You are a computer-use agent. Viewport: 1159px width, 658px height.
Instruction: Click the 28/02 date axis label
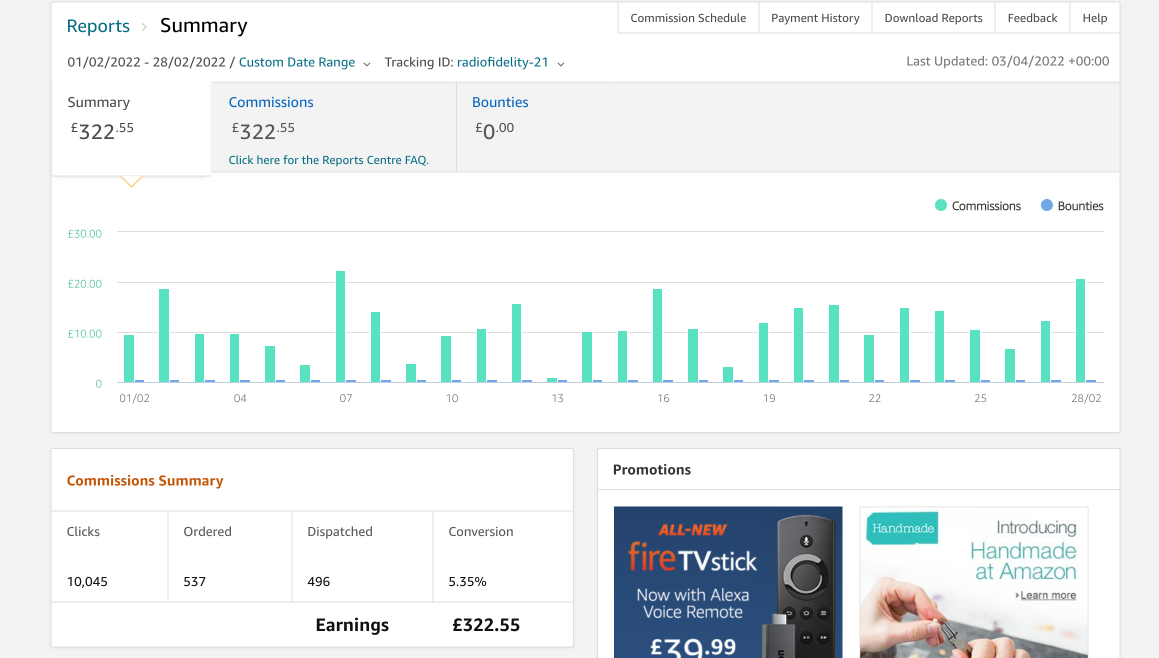1087,398
